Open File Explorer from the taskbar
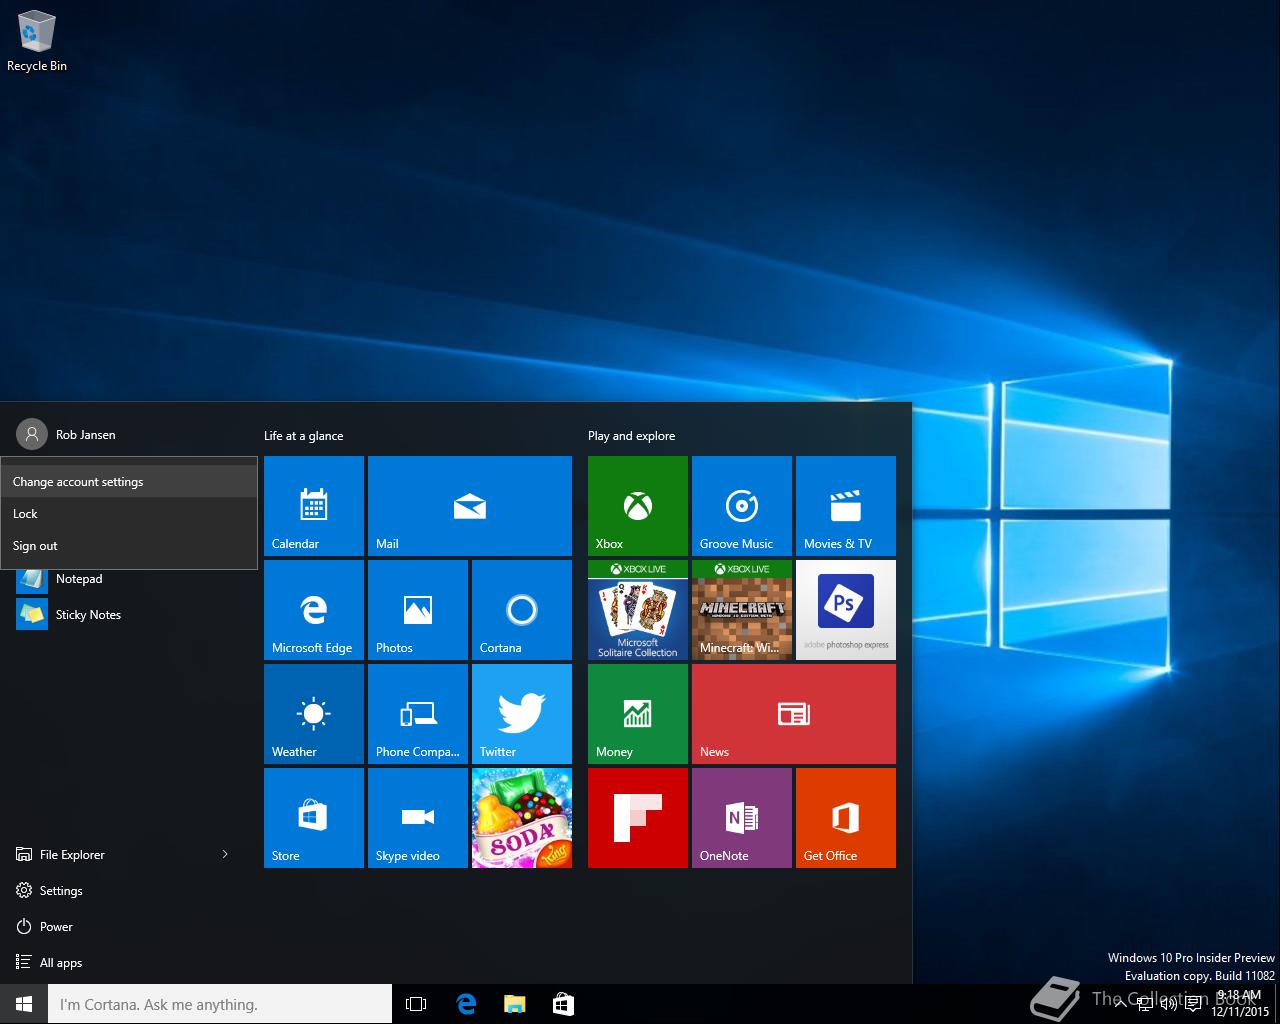The height and width of the screenshot is (1024, 1280). [514, 1004]
